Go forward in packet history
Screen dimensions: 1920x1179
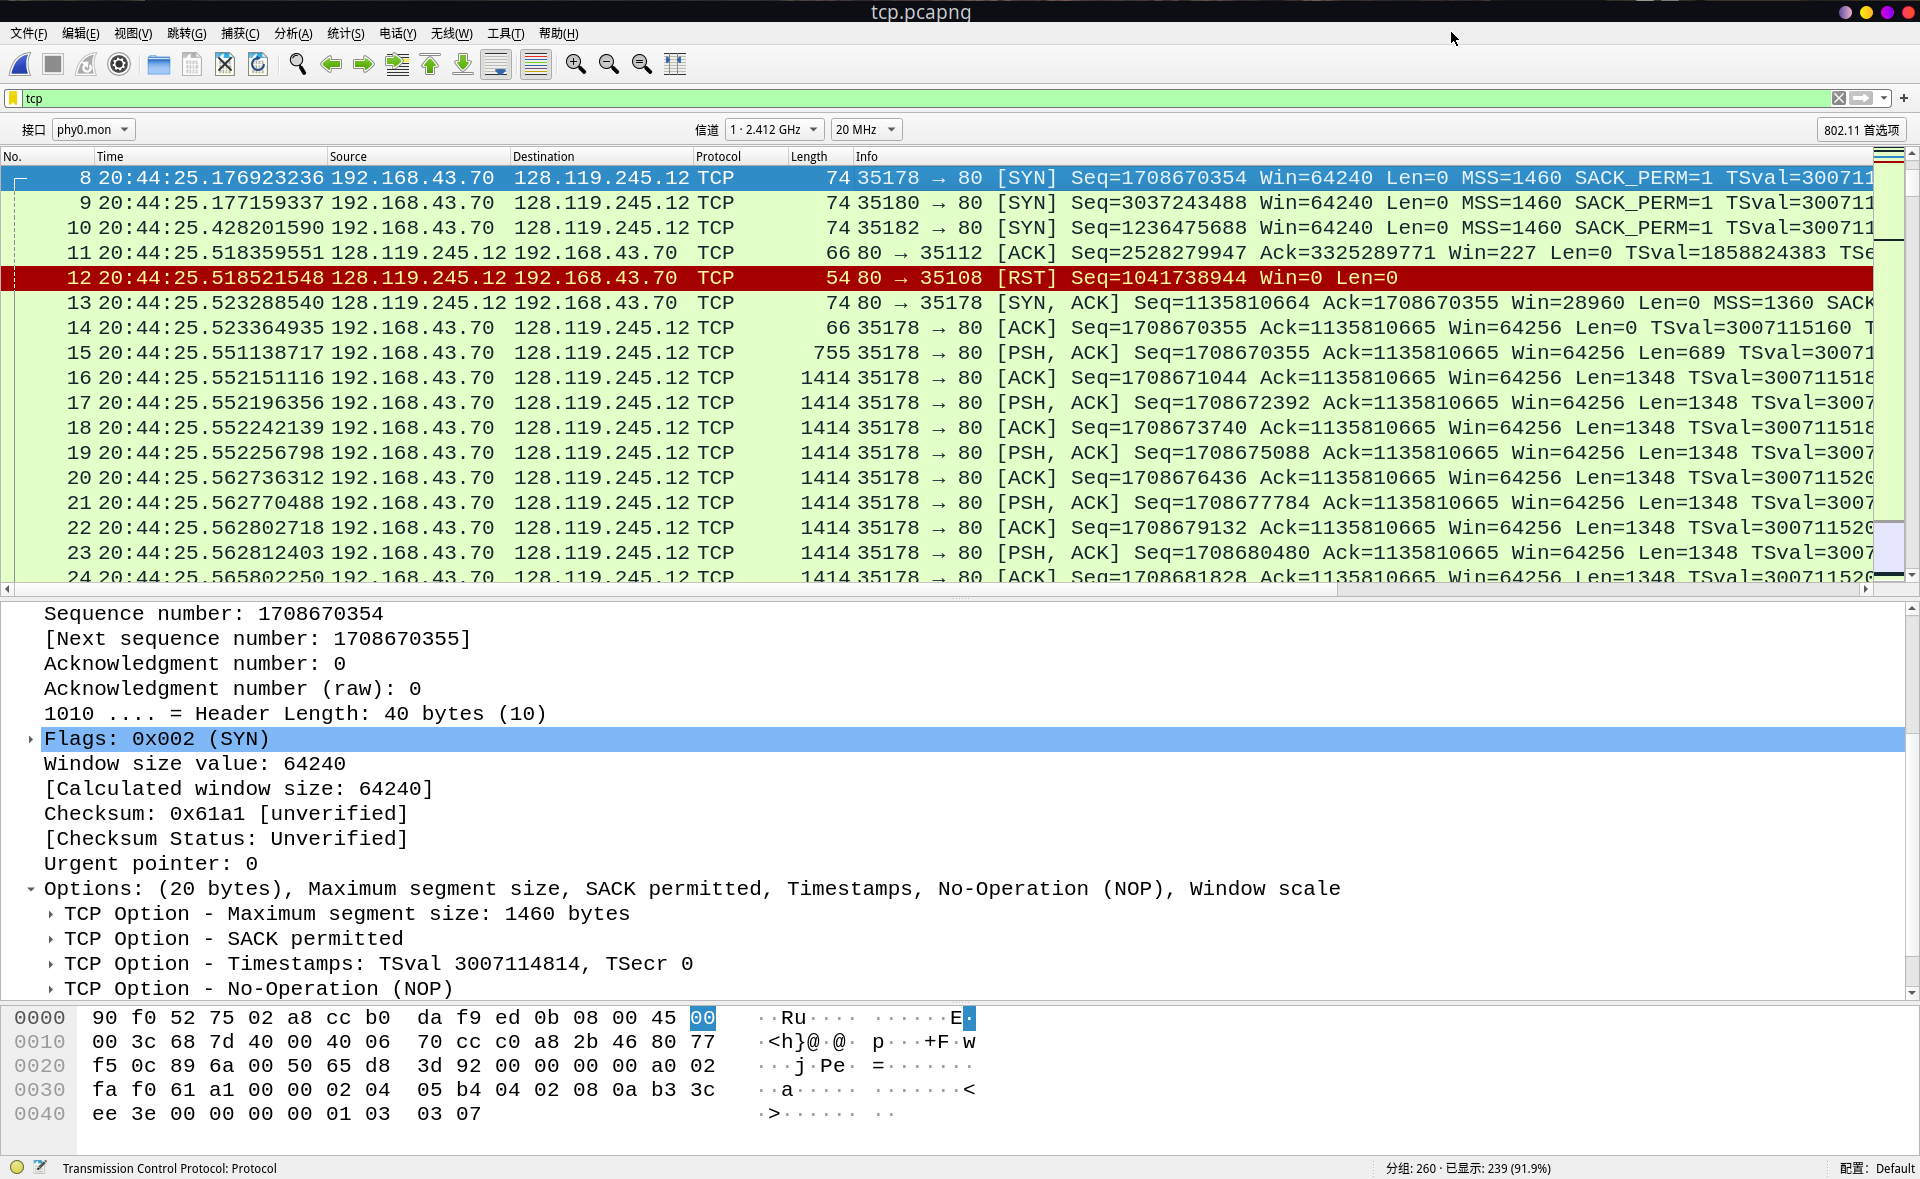364,65
